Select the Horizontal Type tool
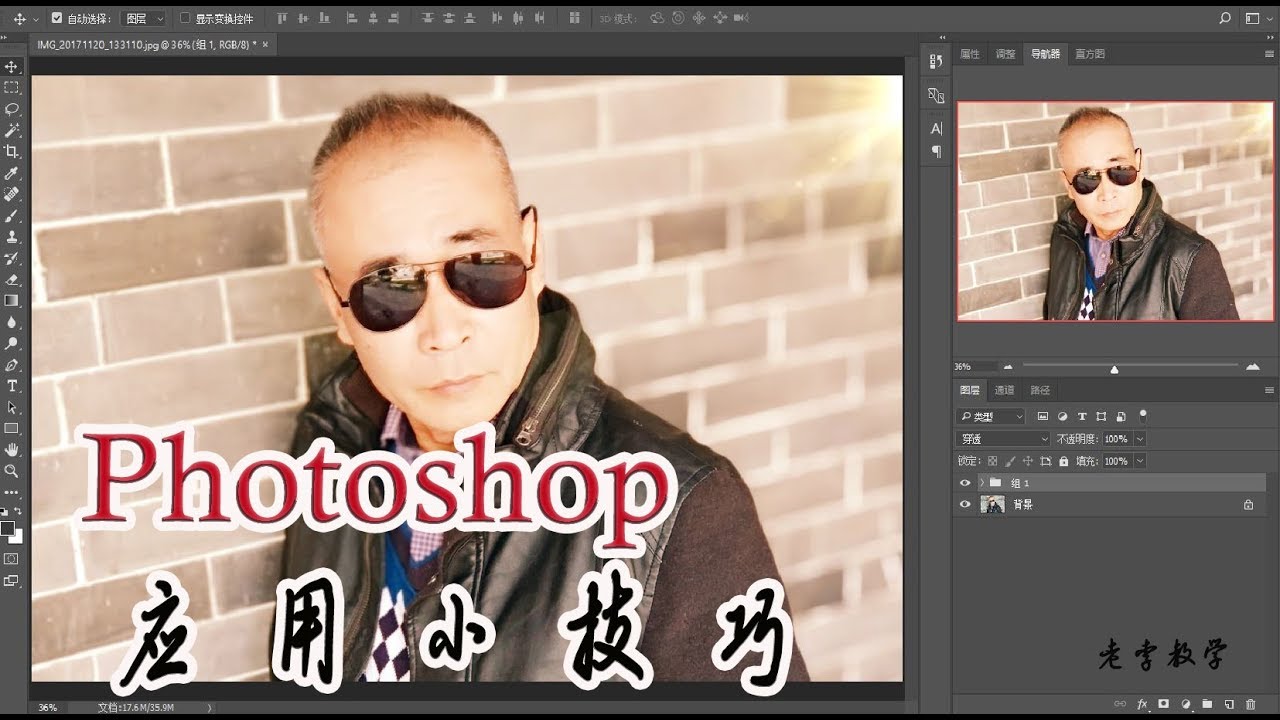This screenshot has width=1280, height=720. pos(12,386)
